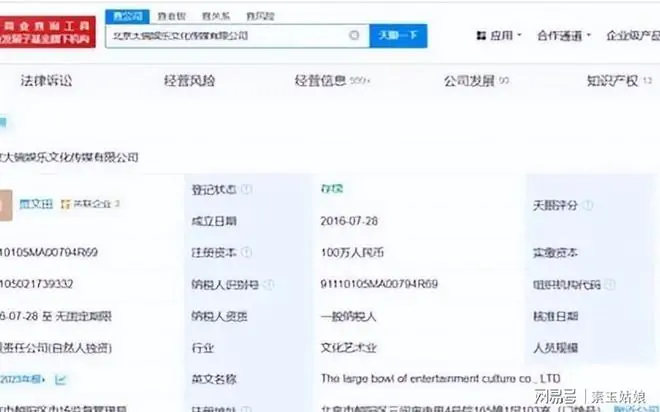Select taxpayer ID 91110105MA00794R69

379,284
